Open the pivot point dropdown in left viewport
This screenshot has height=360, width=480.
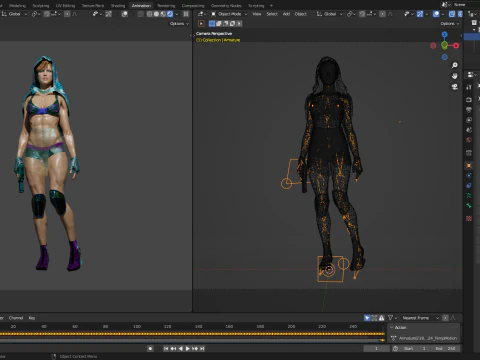[35, 14]
